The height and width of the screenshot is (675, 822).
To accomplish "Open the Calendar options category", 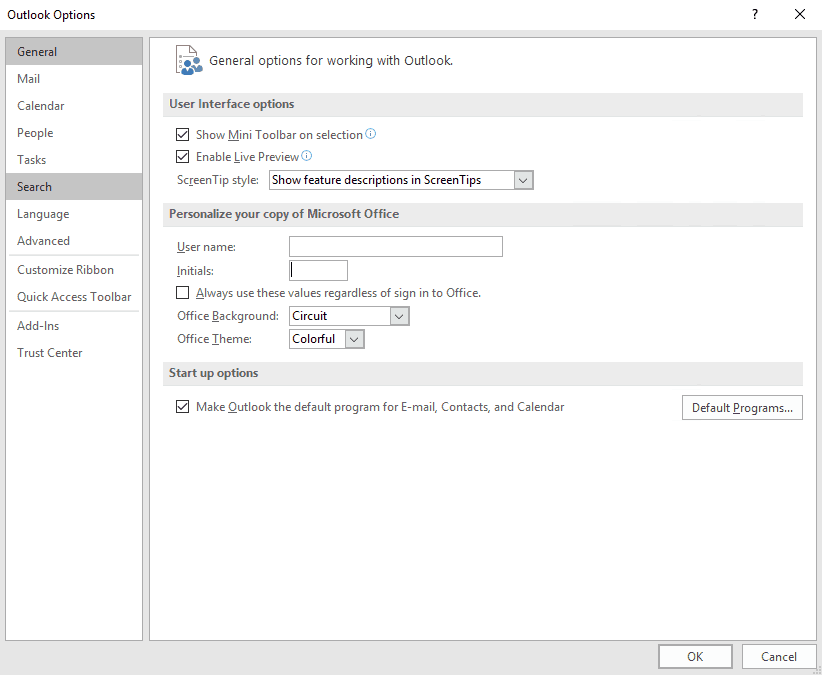I will [x=74, y=106].
